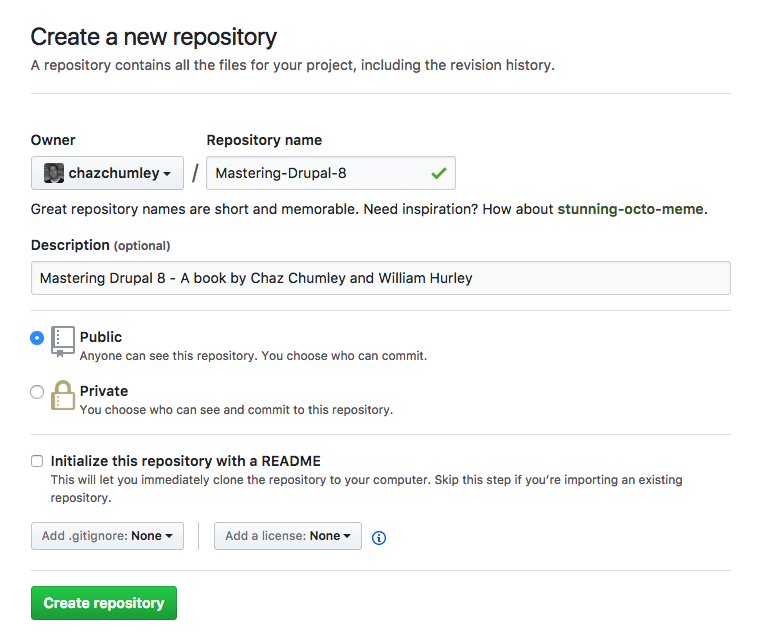Image resolution: width=779 pixels, height=636 pixels.
Task: Enable Initialize this repository with a README
Action: 37,461
